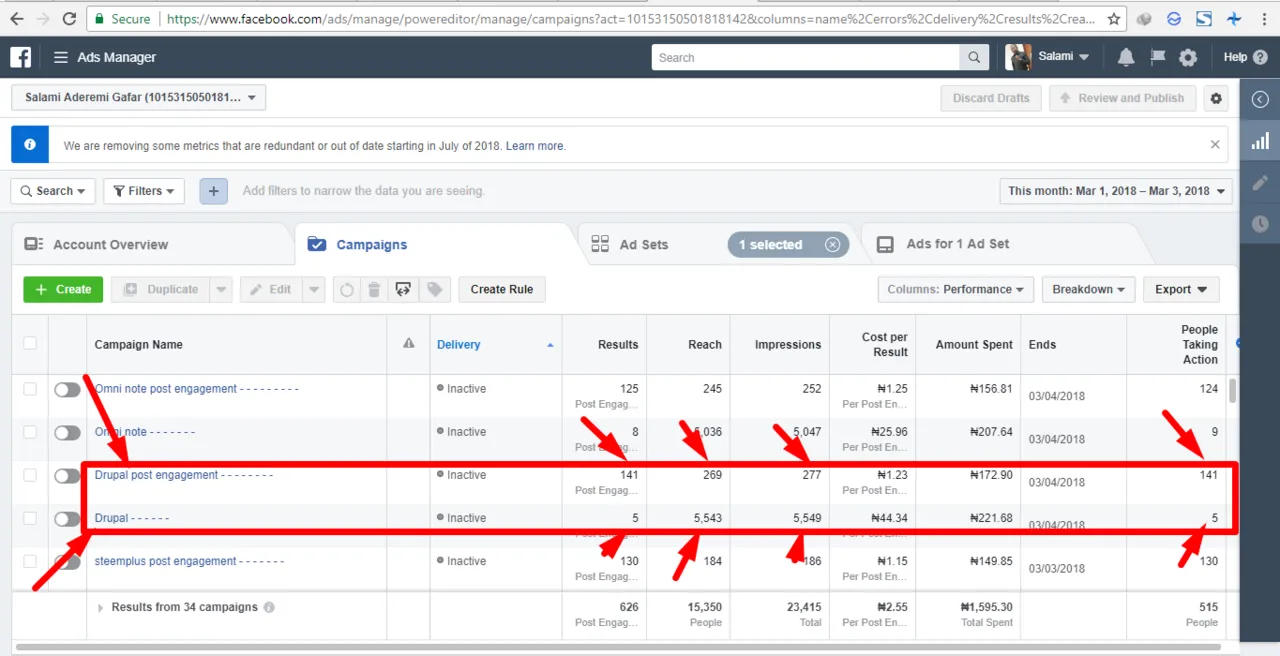Reload the browser page
1280x656 pixels.
point(69,18)
